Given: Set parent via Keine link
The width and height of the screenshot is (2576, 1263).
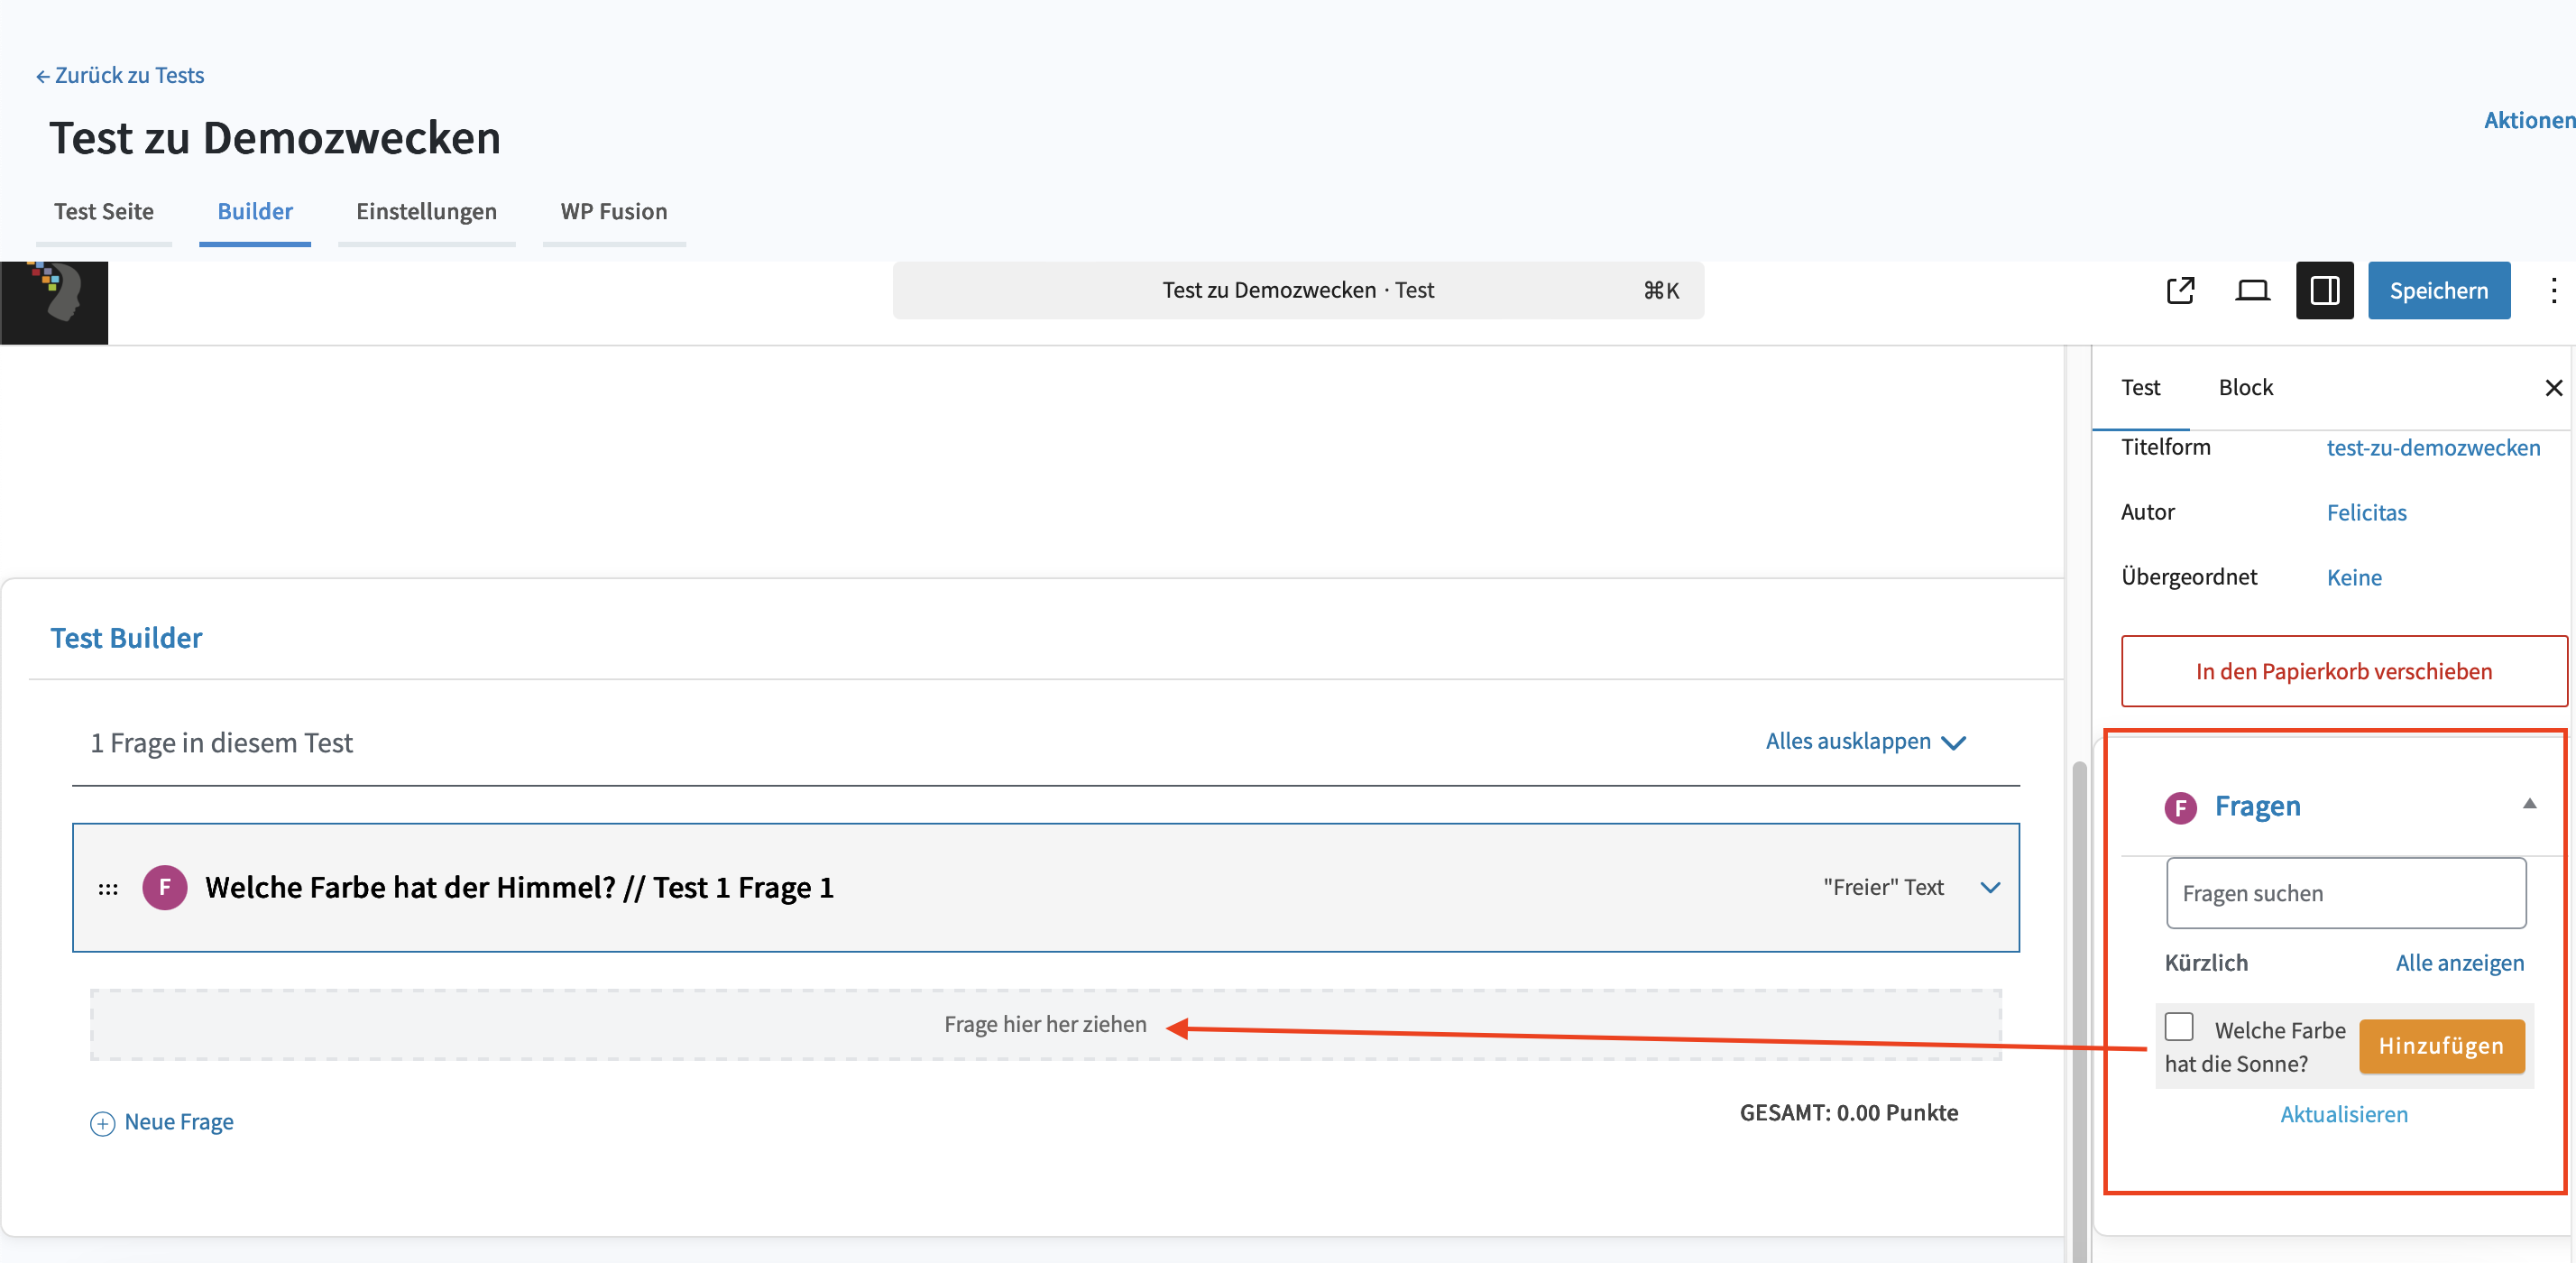Looking at the screenshot, I should [x=2354, y=577].
